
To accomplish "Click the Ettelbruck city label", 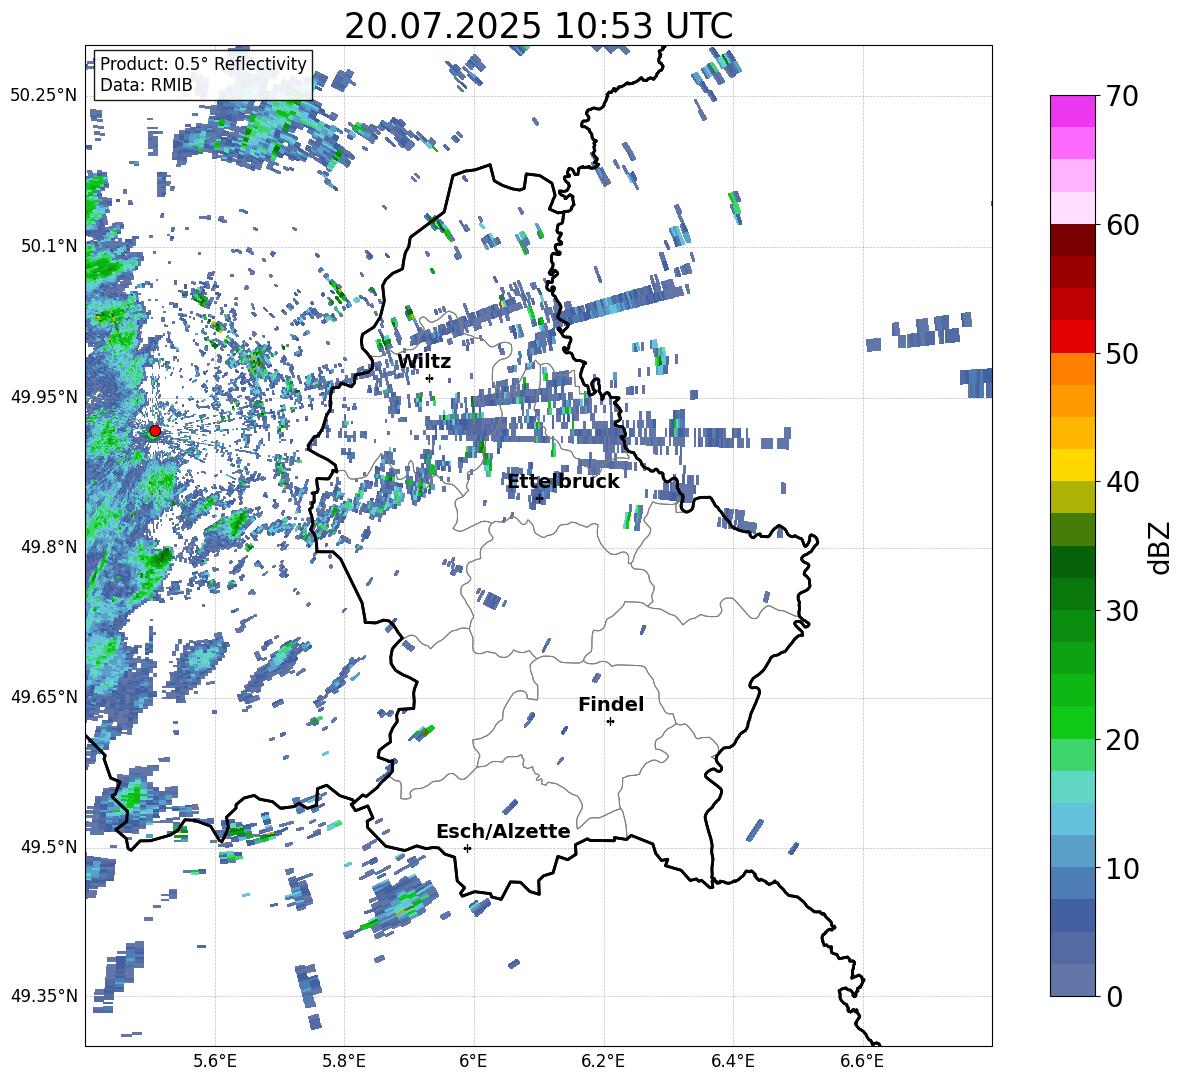I will click(x=563, y=482).
